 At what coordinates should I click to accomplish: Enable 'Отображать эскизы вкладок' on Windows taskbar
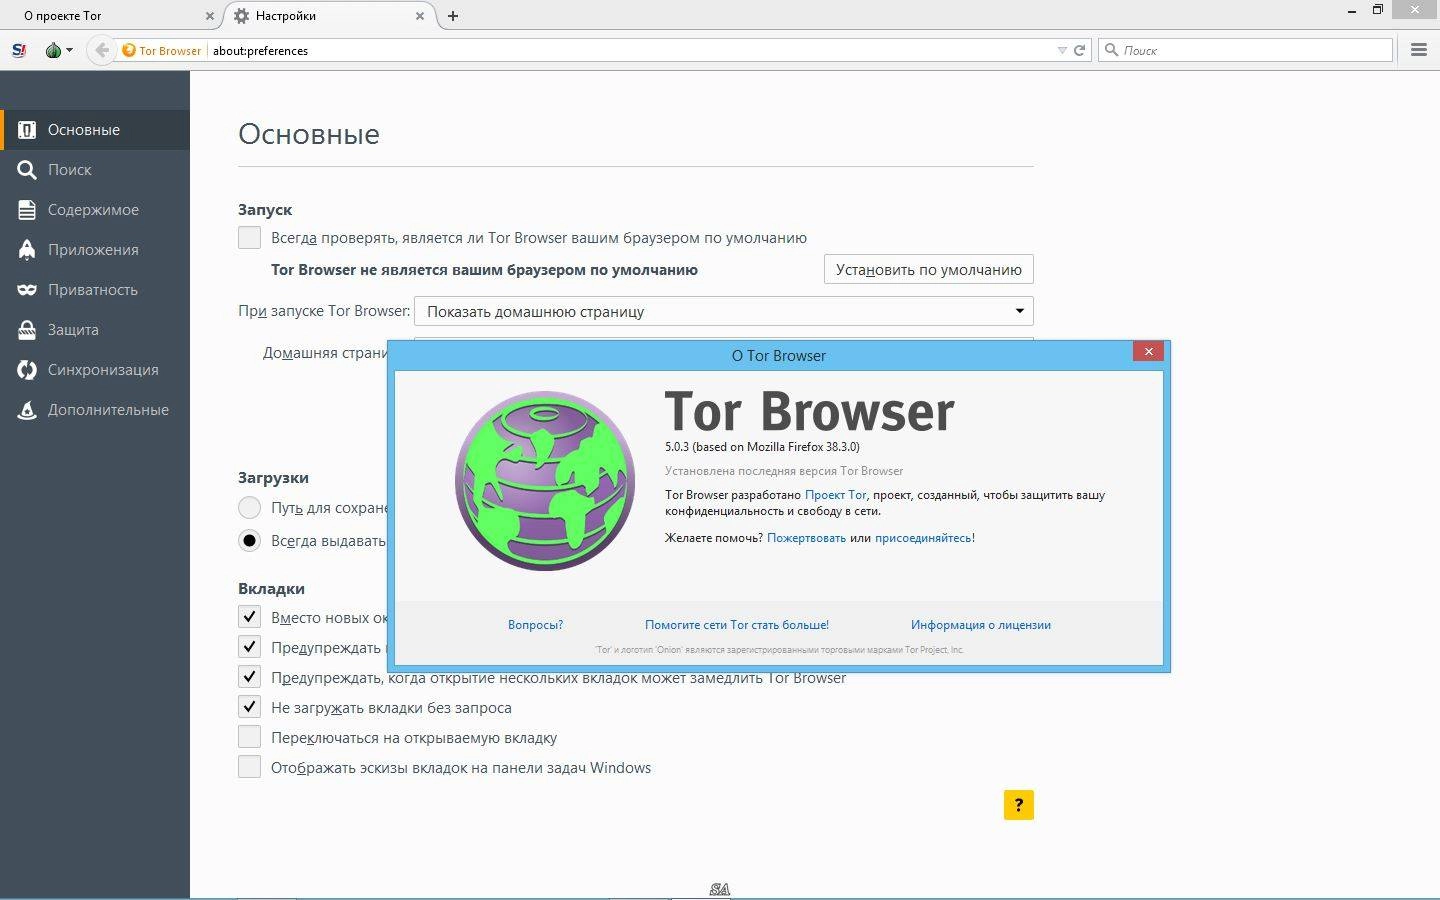[x=249, y=767]
